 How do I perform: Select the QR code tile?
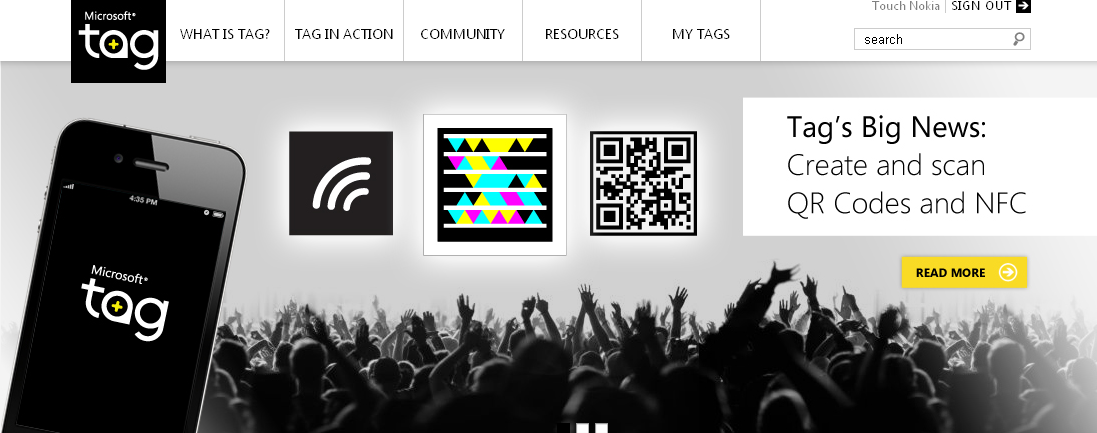[643, 183]
